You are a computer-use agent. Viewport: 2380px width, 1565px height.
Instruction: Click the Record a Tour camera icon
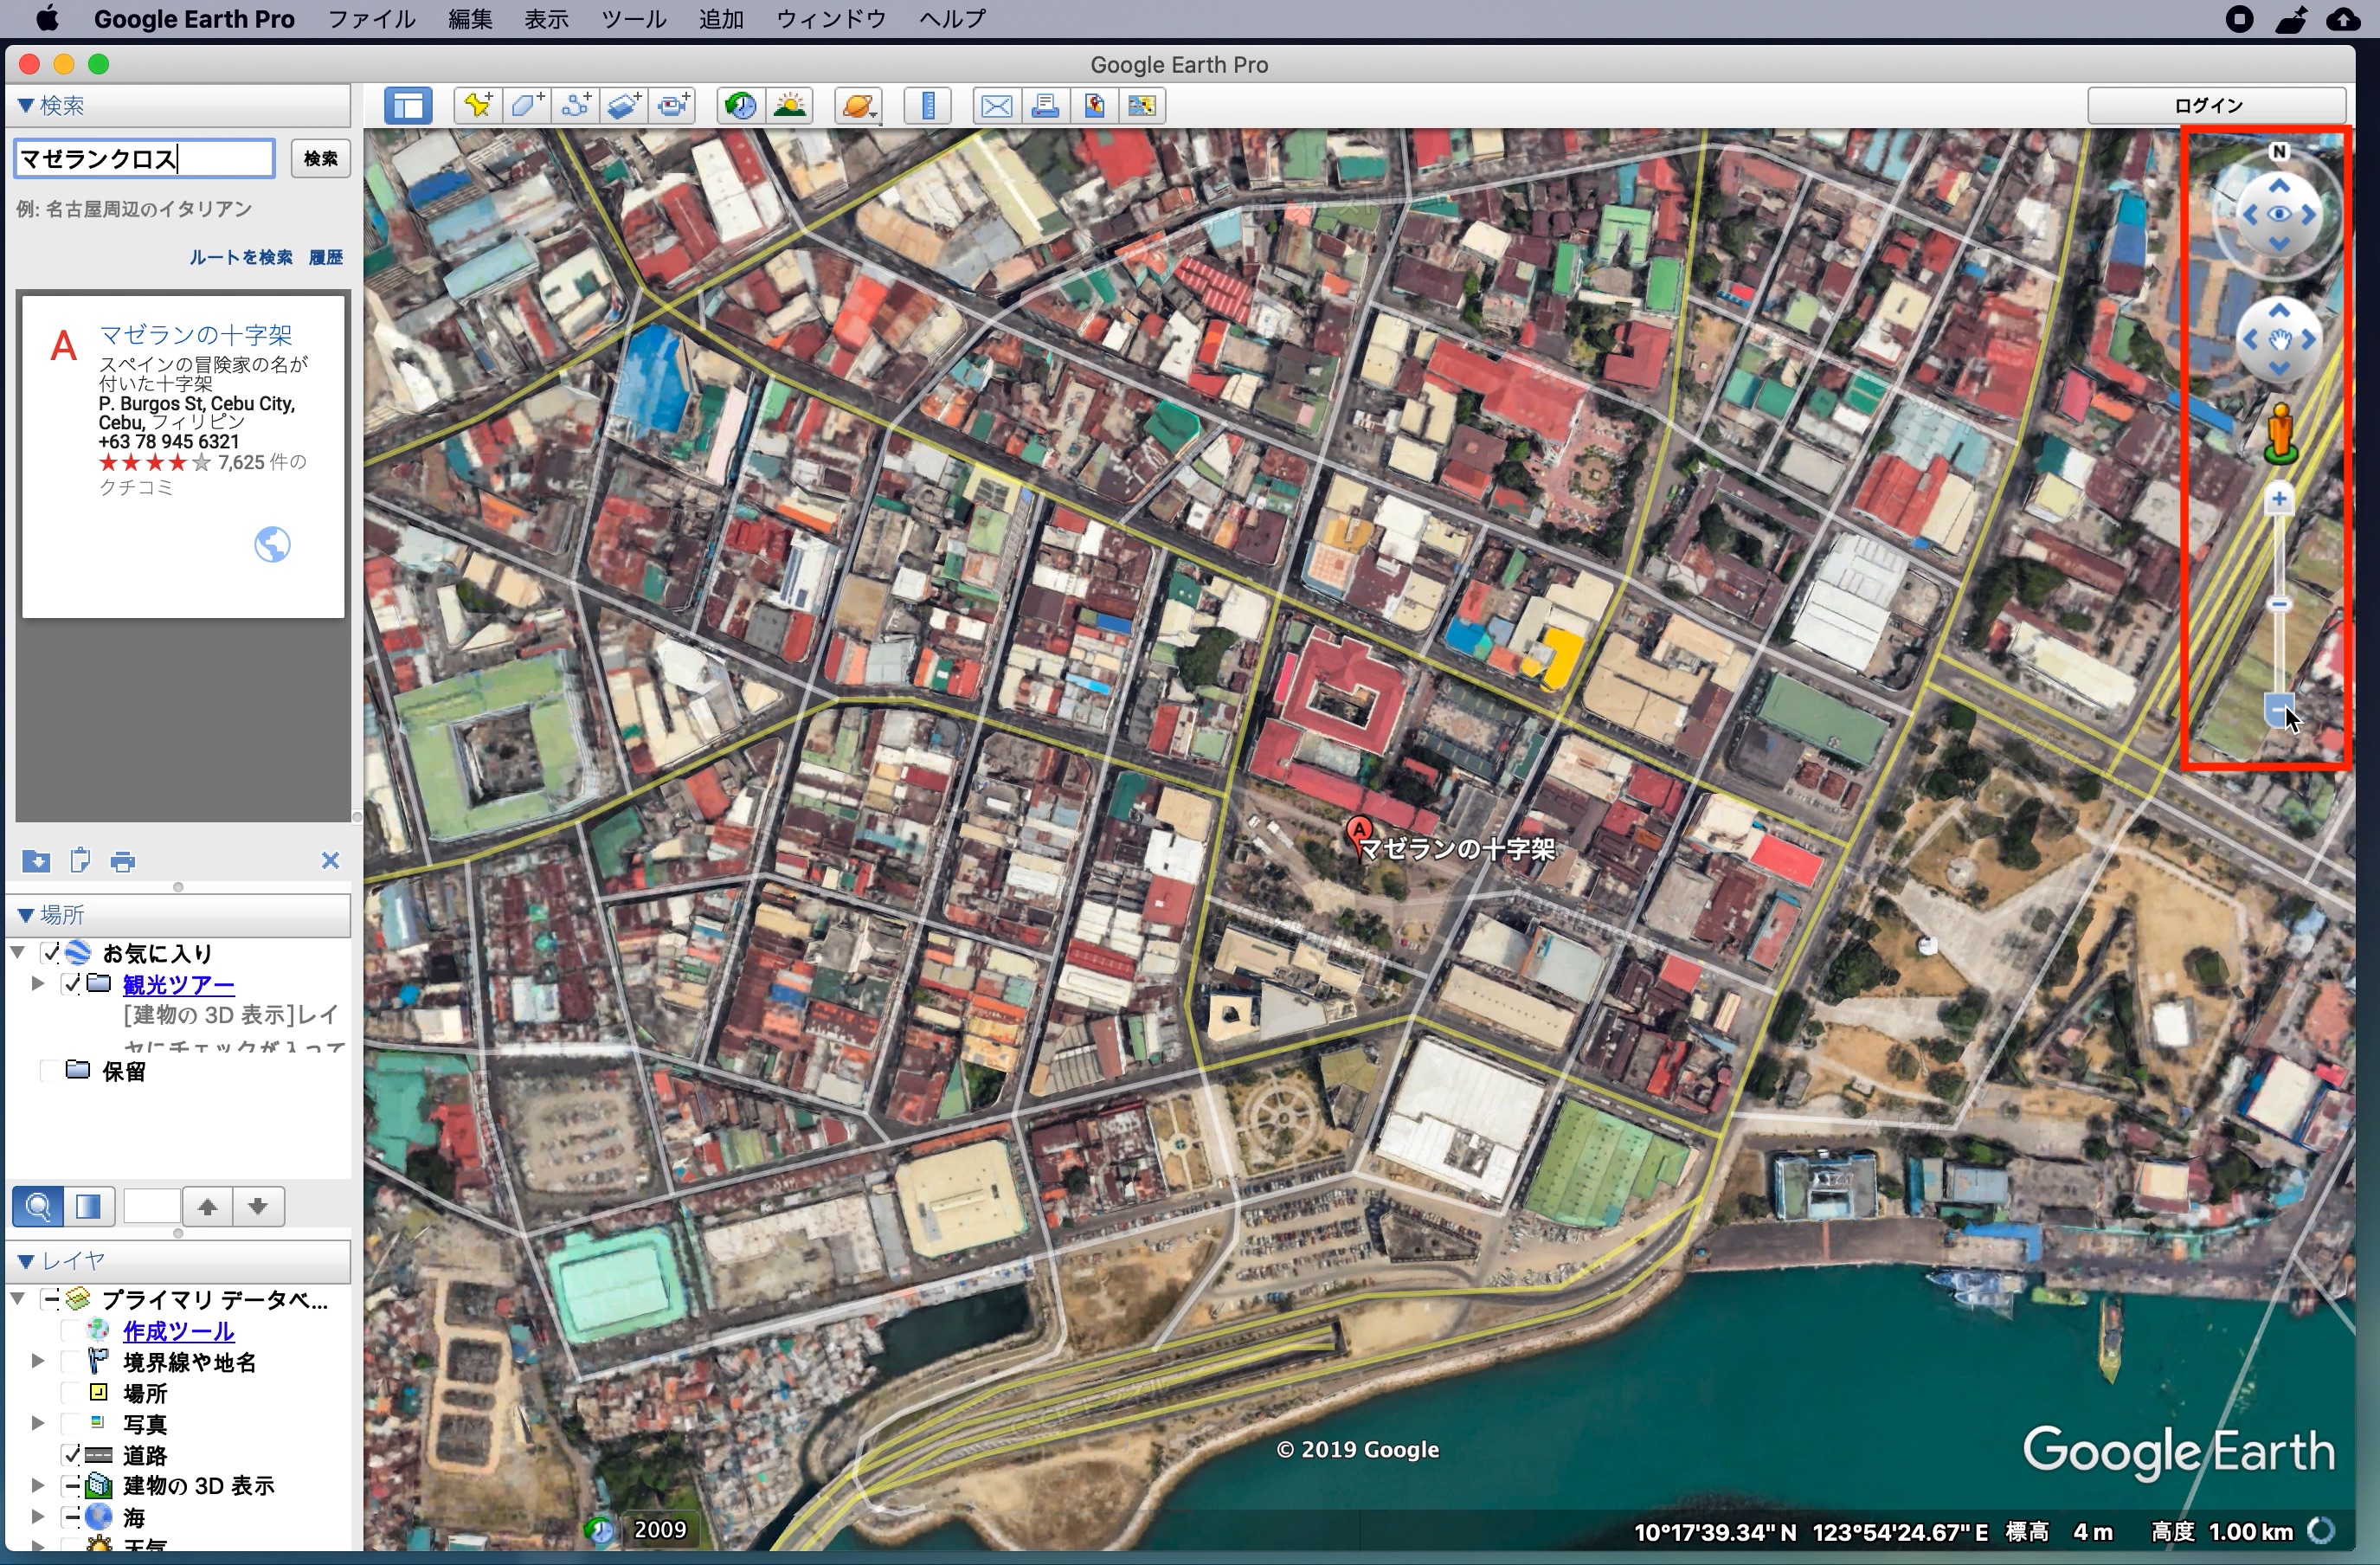674,105
